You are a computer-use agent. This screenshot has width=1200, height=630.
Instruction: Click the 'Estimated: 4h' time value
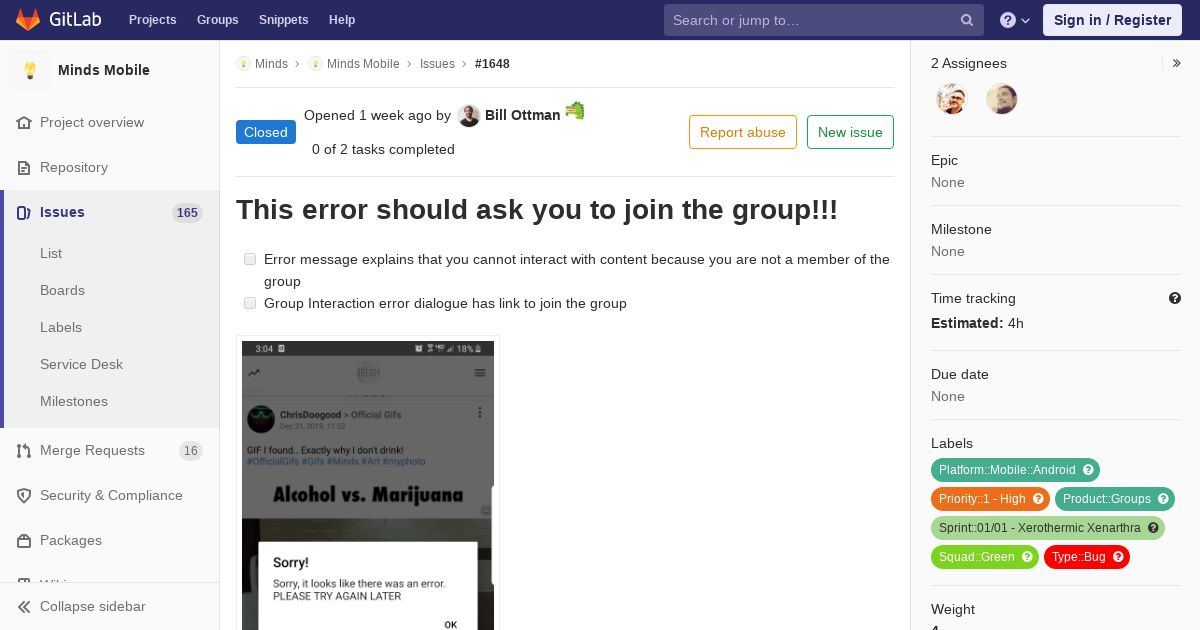(977, 323)
